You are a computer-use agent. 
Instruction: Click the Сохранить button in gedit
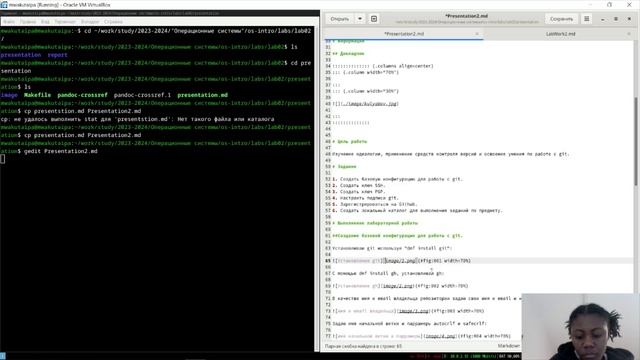(561, 19)
